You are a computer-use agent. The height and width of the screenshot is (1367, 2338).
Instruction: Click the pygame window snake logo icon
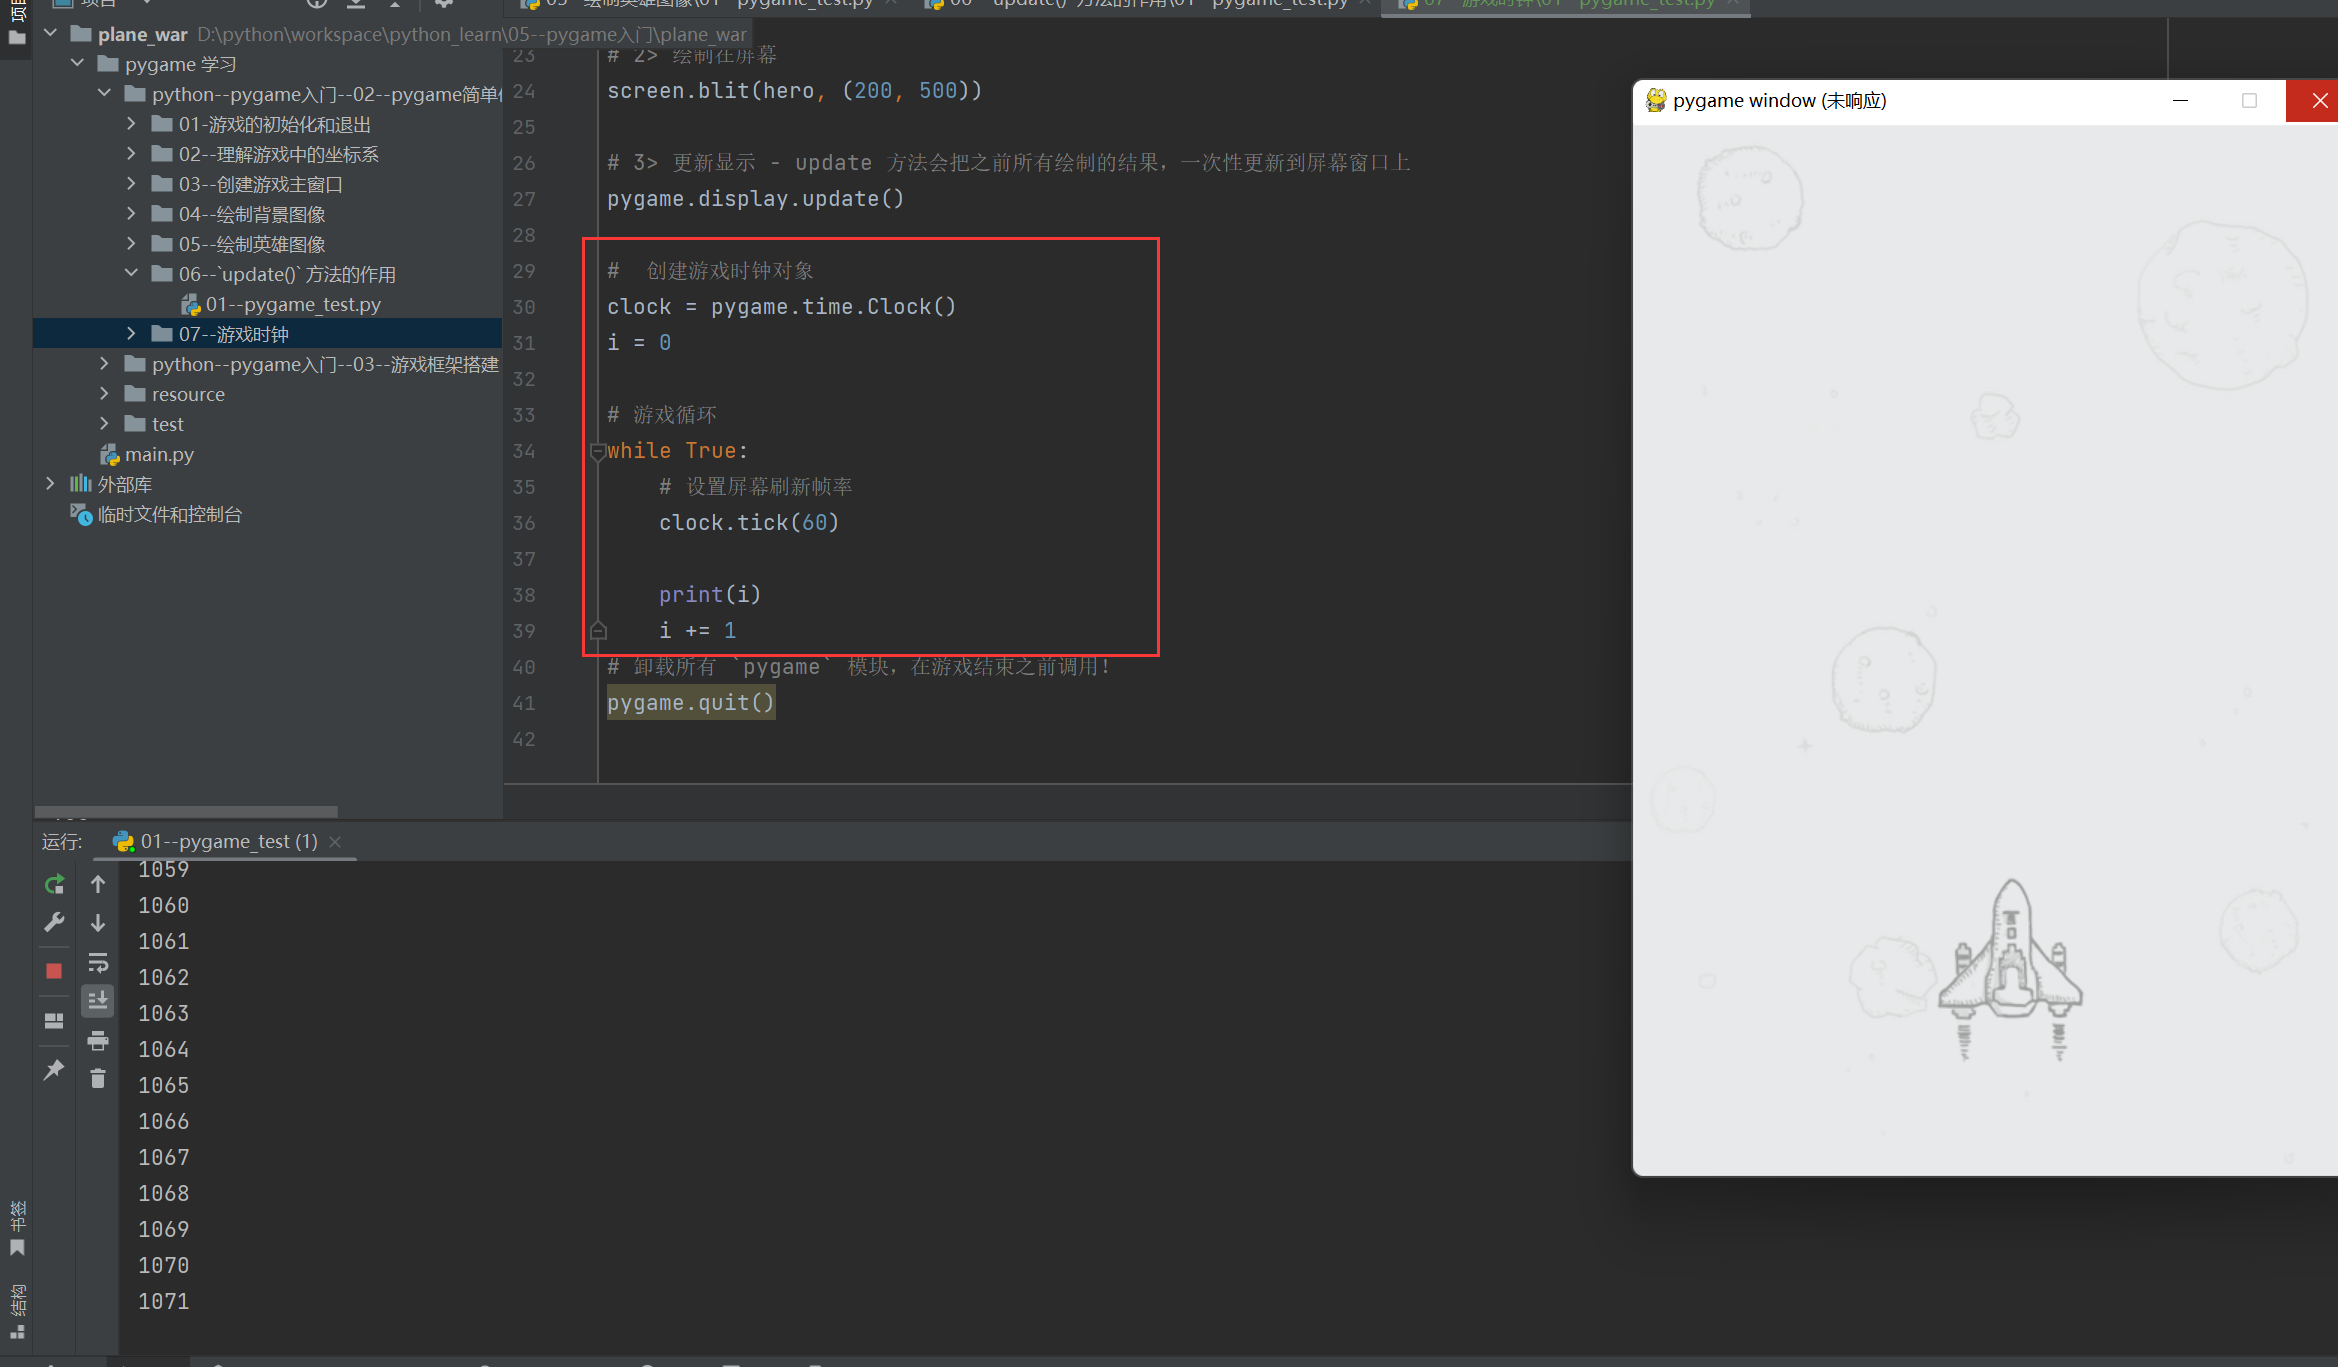(x=1656, y=100)
